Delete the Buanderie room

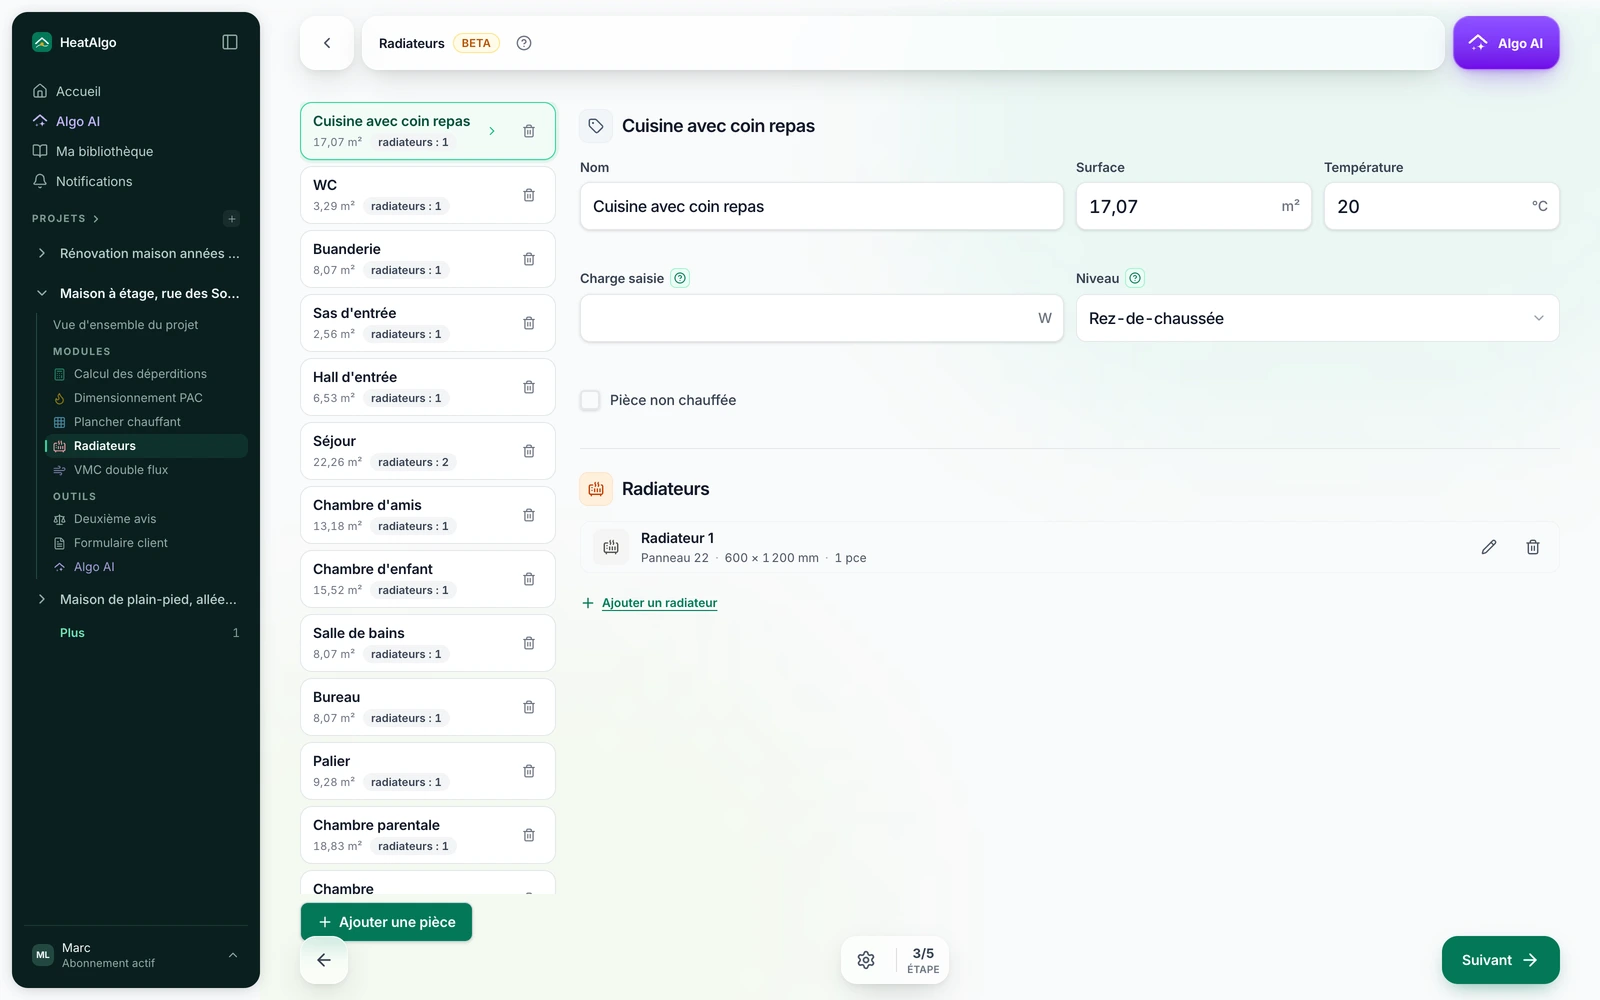(x=529, y=259)
